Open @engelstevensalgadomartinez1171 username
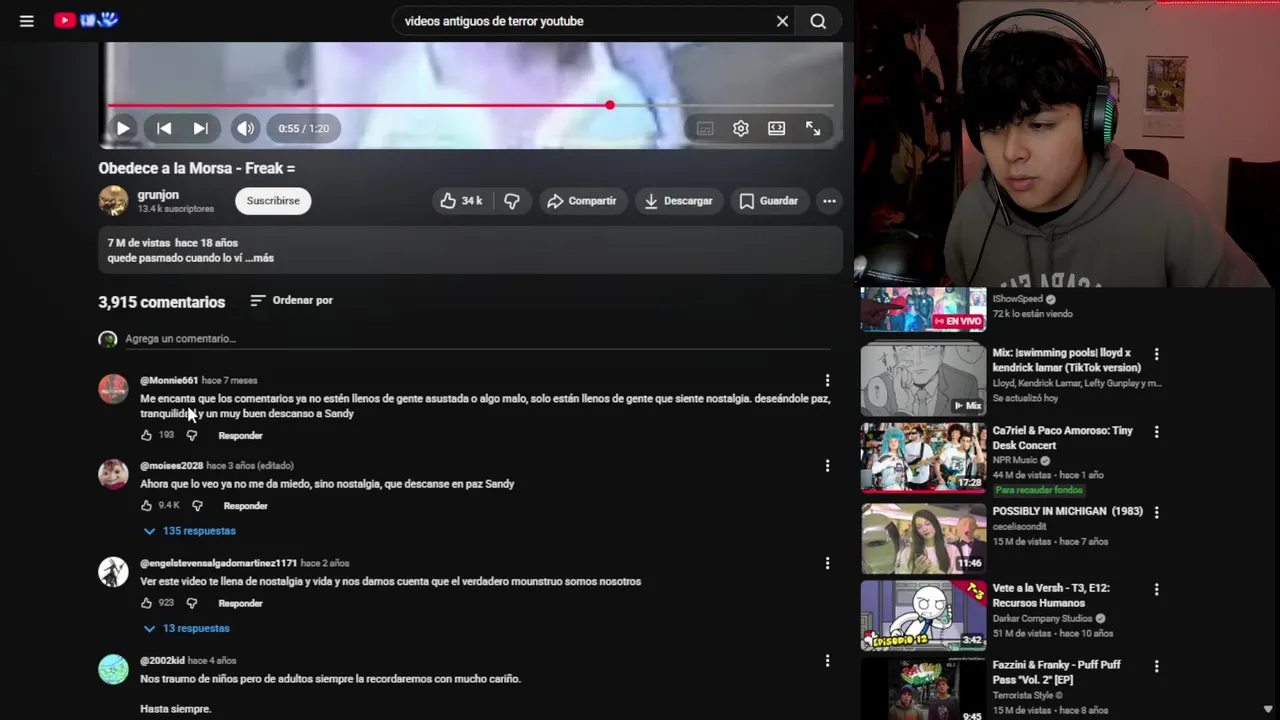 click(218, 563)
